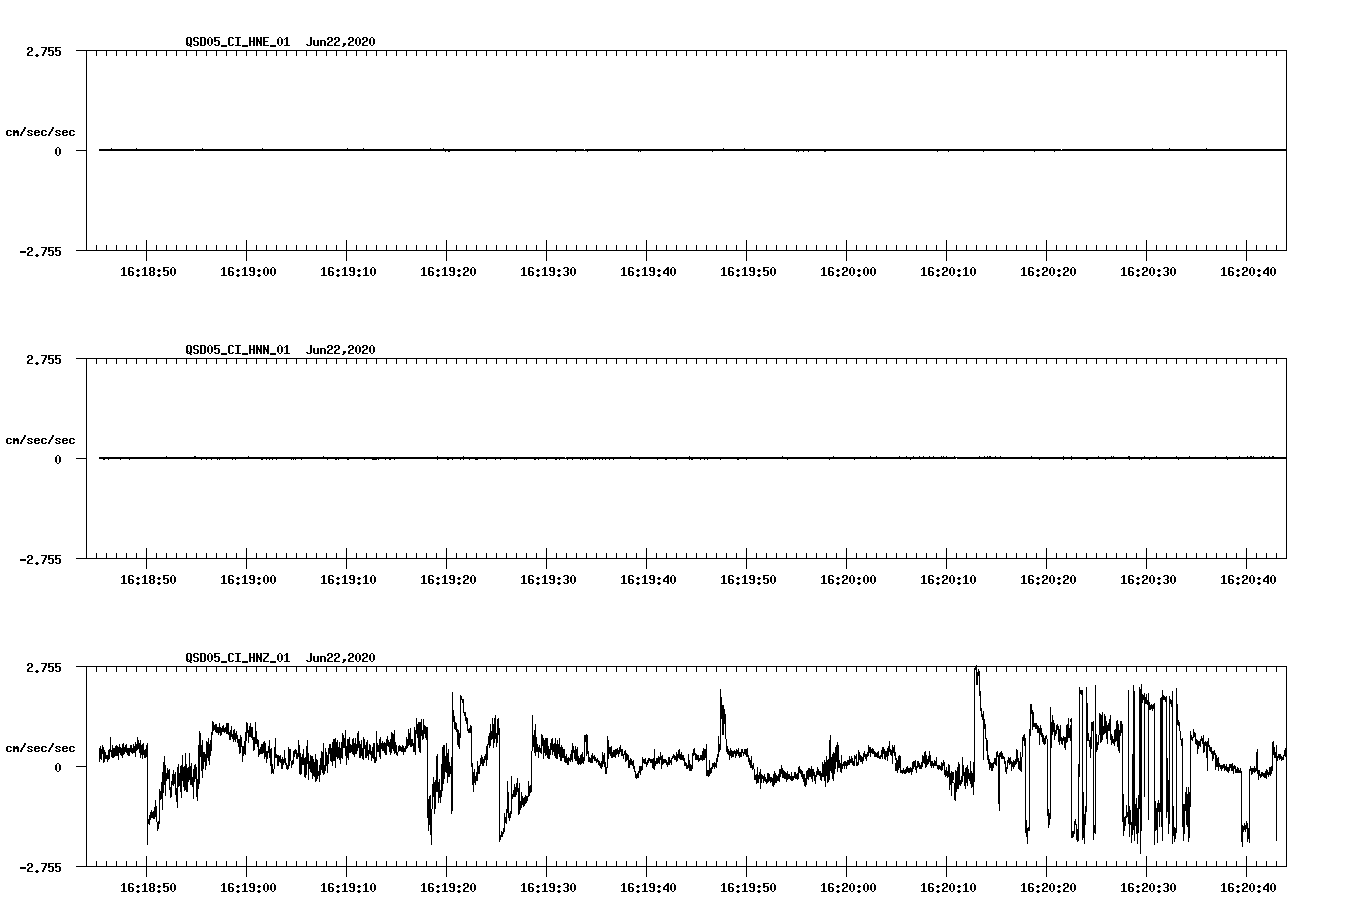Click cm/sec/sec unit label on HNZ chart
Image resolution: width=1358 pixels, height=924 pixels.
pos(40,748)
